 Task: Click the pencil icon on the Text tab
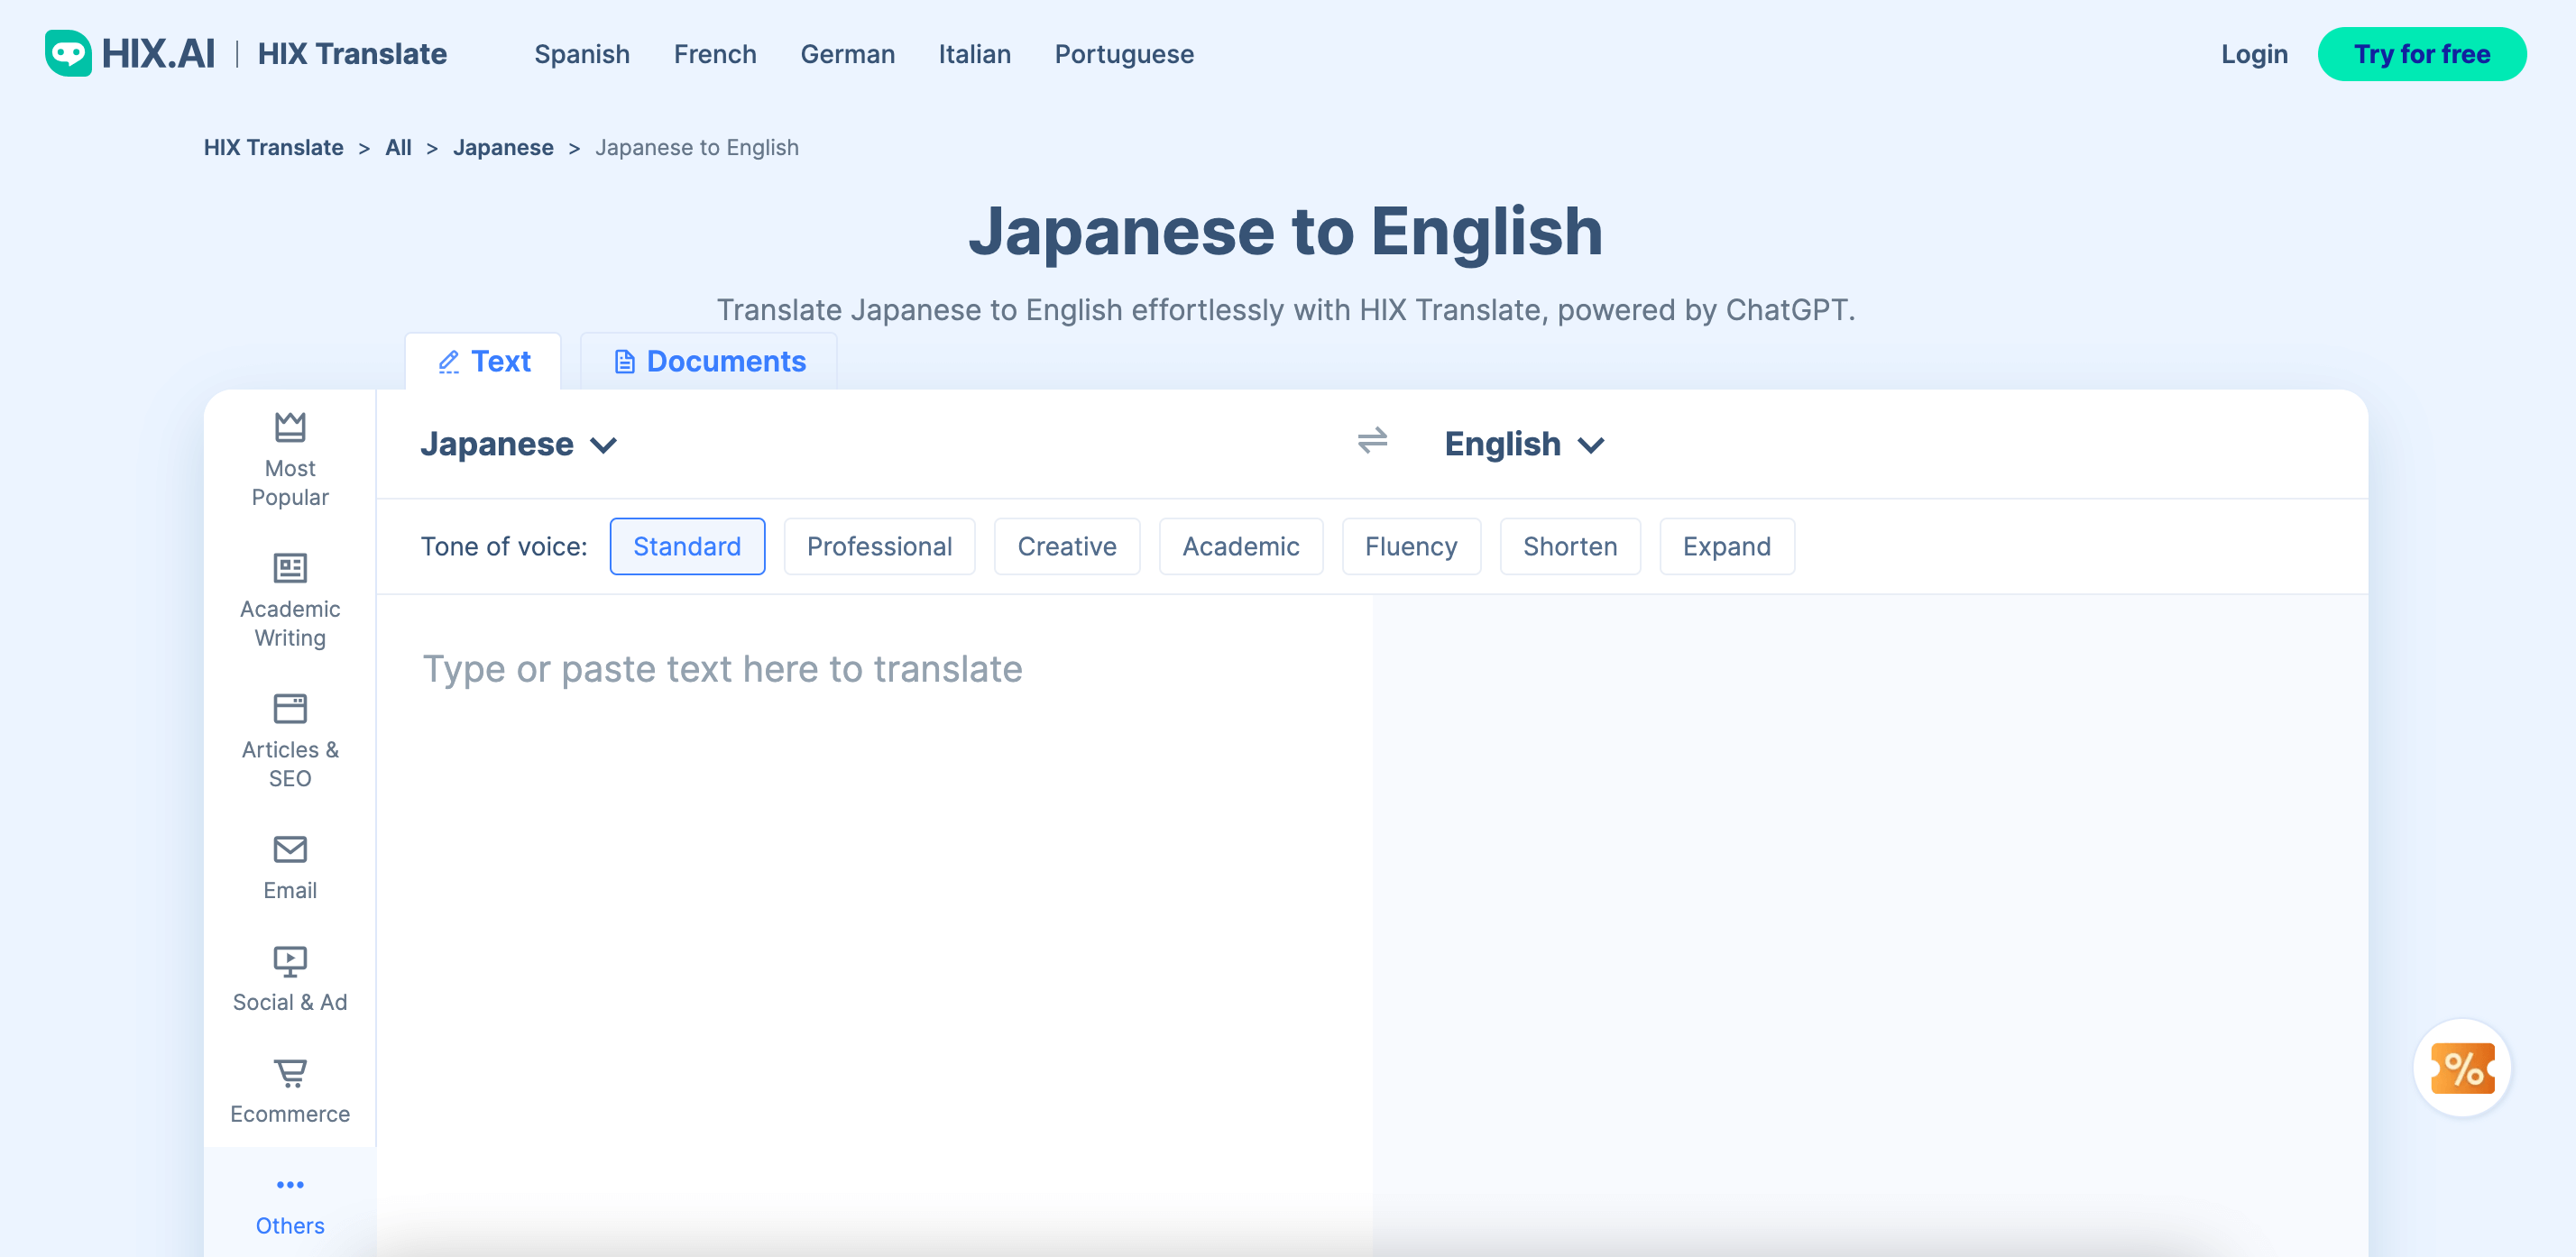(449, 362)
